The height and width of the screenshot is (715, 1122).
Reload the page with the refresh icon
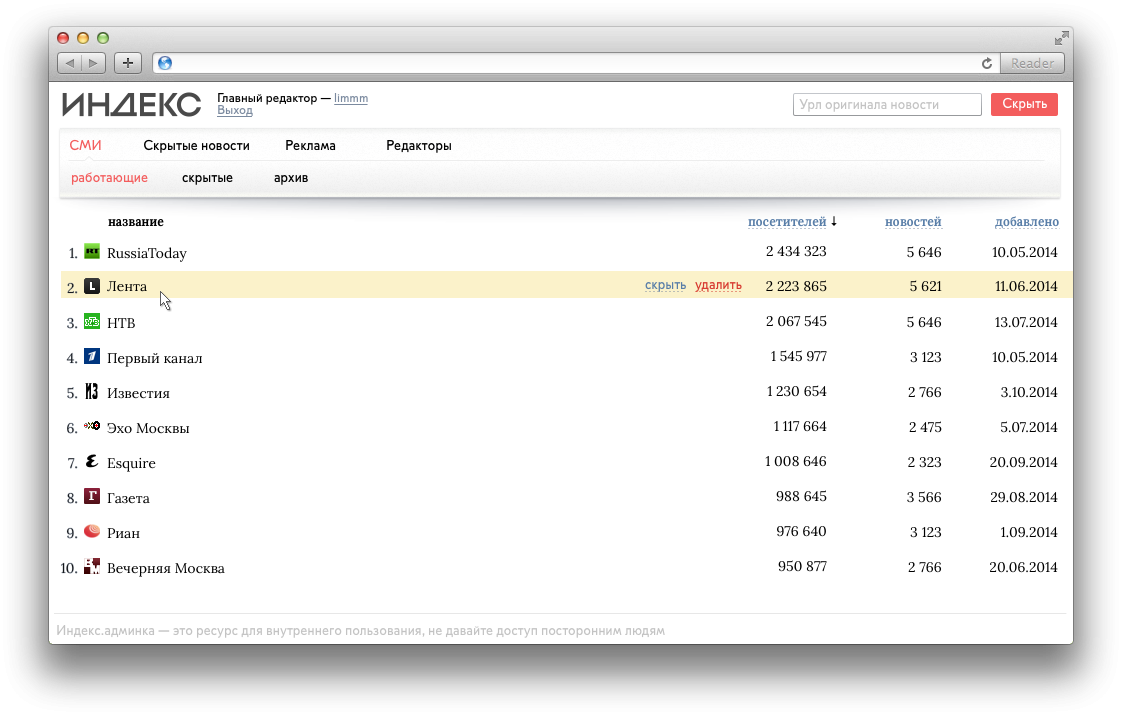pyautogui.click(x=987, y=63)
